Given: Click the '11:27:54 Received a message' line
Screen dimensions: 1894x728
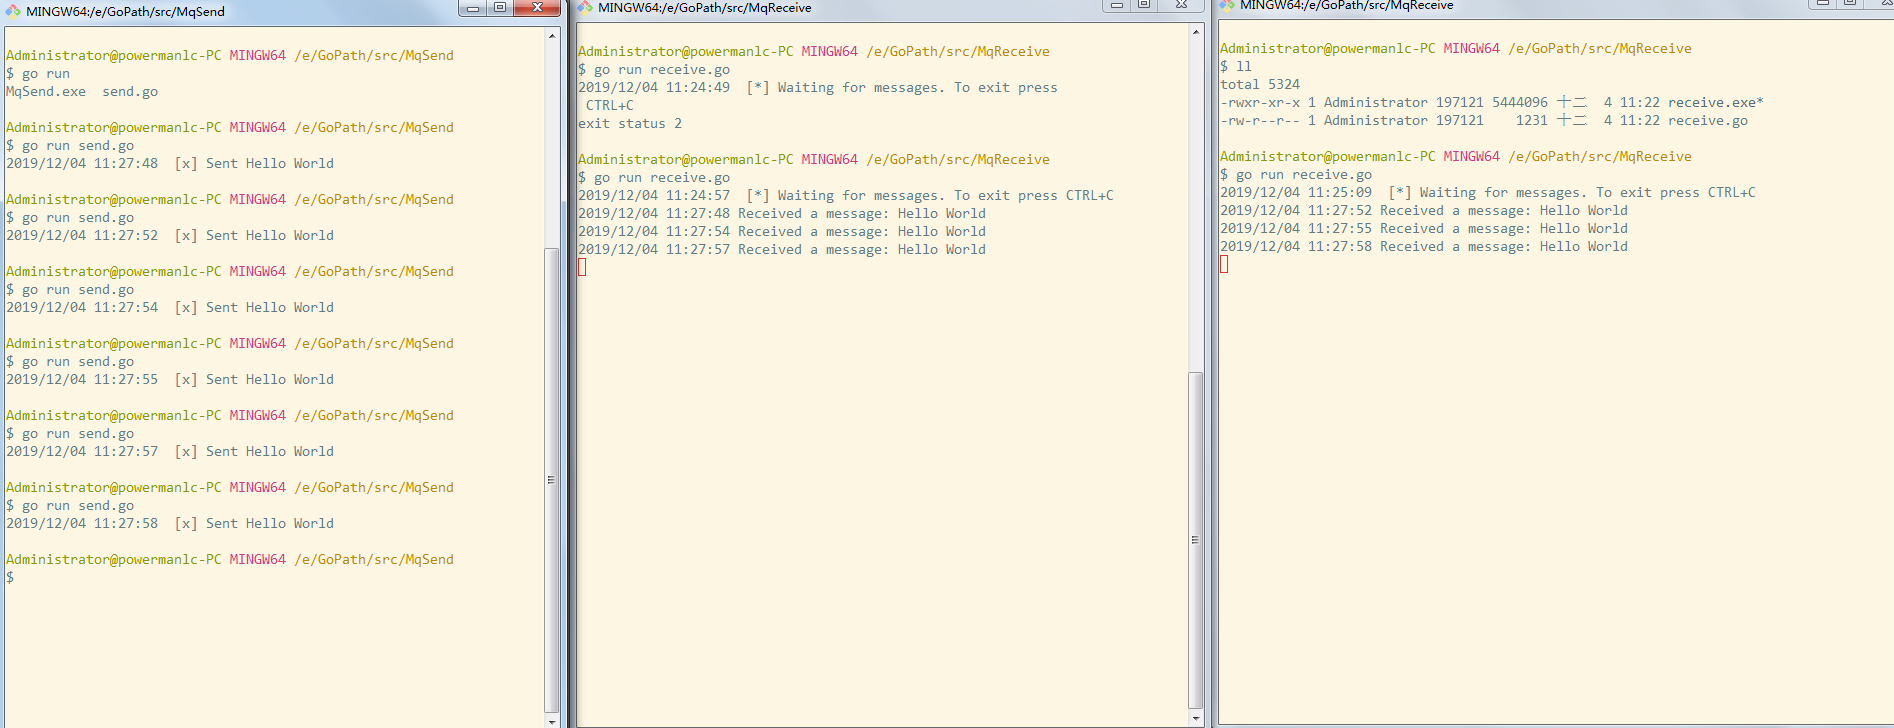Looking at the screenshot, I should (x=782, y=231).
